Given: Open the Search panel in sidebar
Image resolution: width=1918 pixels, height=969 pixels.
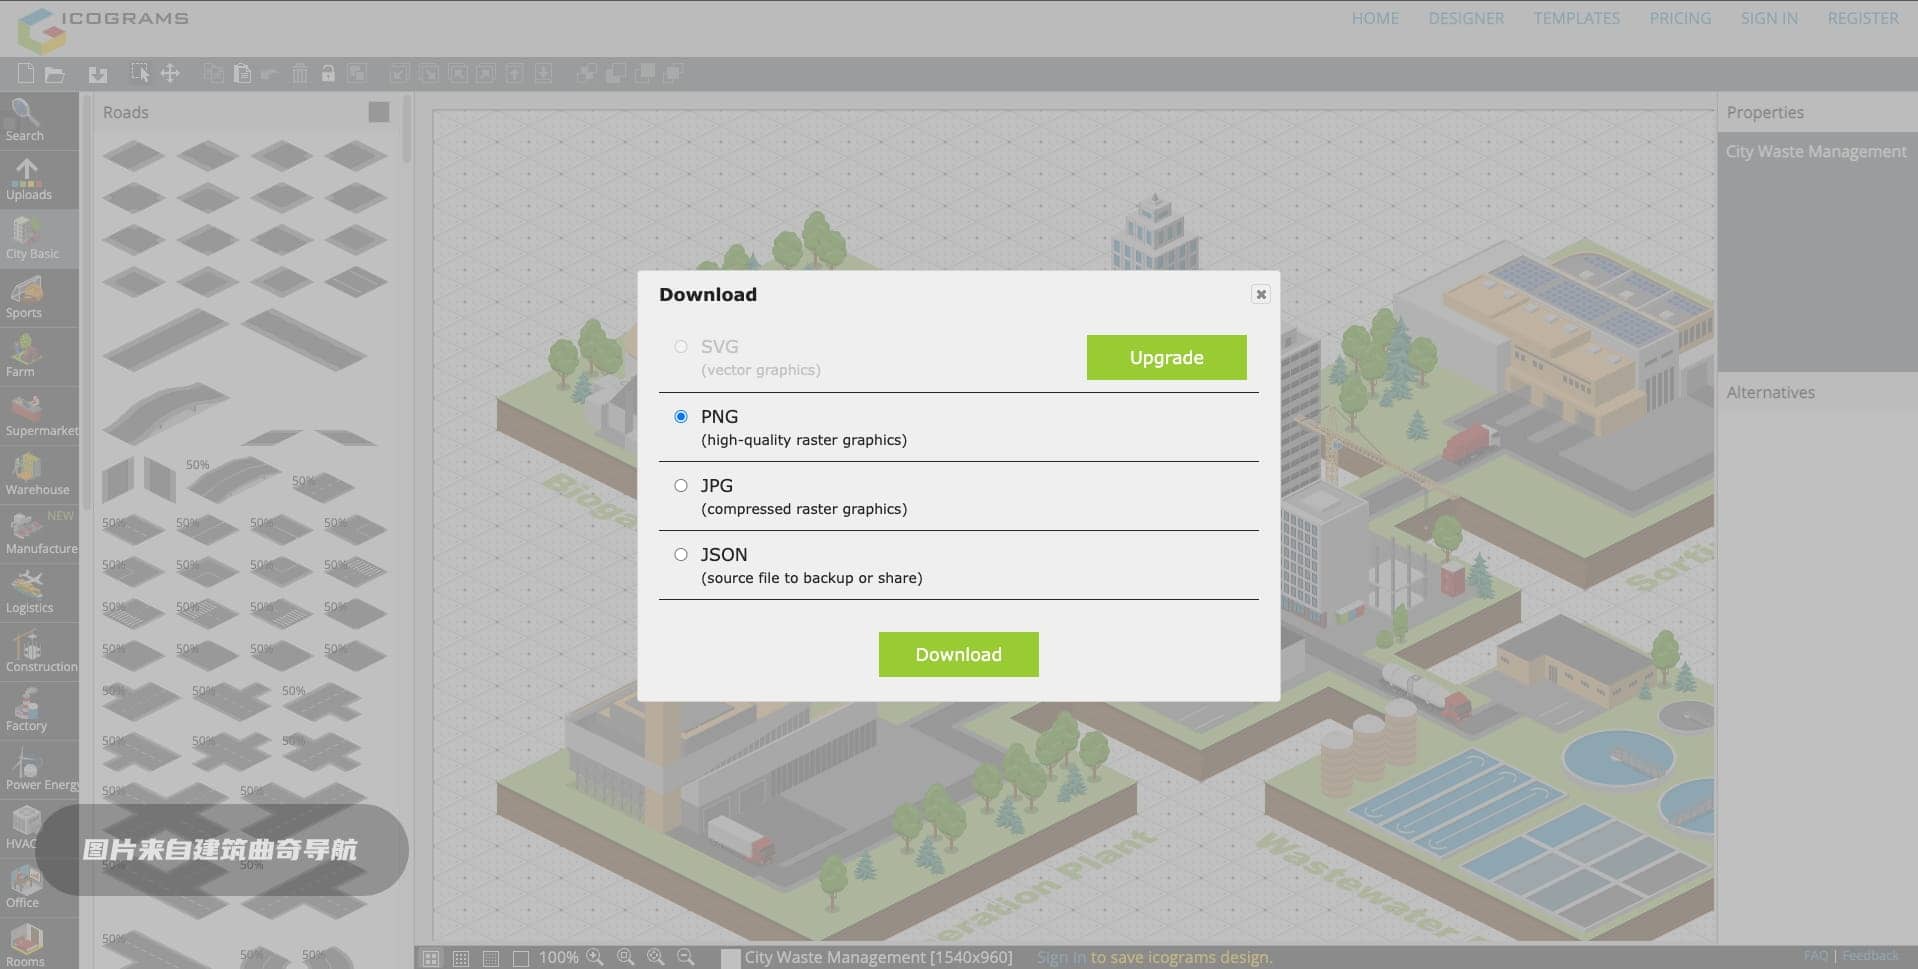Looking at the screenshot, I should 25,120.
